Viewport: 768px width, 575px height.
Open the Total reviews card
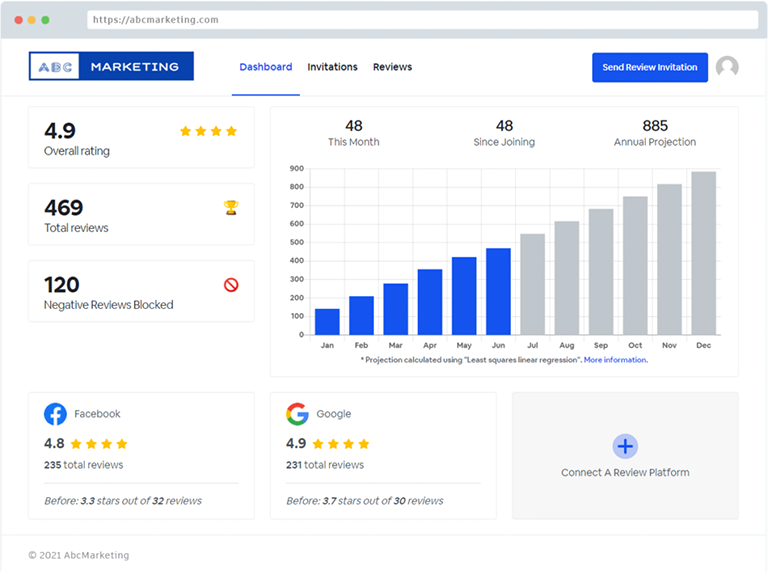pyautogui.click(x=141, y=214)
